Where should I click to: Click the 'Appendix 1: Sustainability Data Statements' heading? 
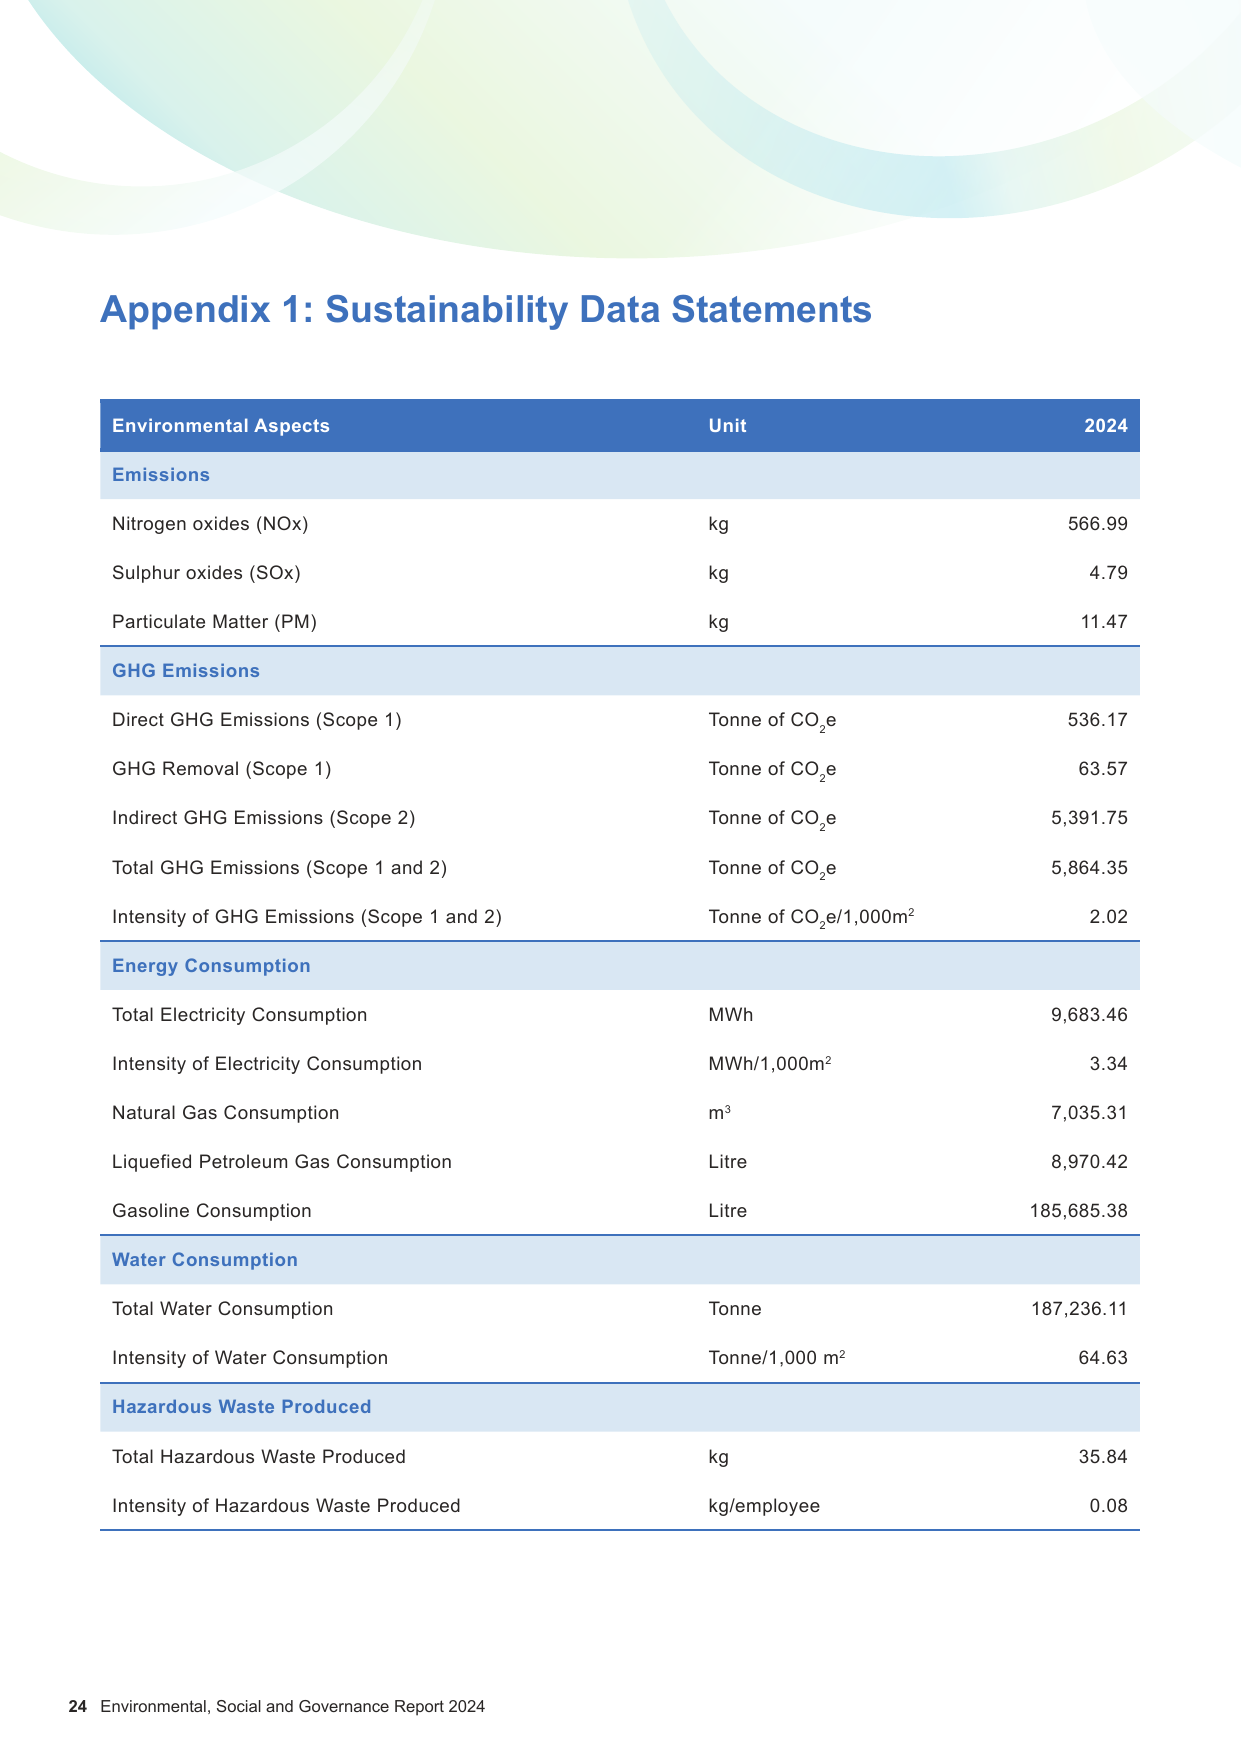pos(486,310)
